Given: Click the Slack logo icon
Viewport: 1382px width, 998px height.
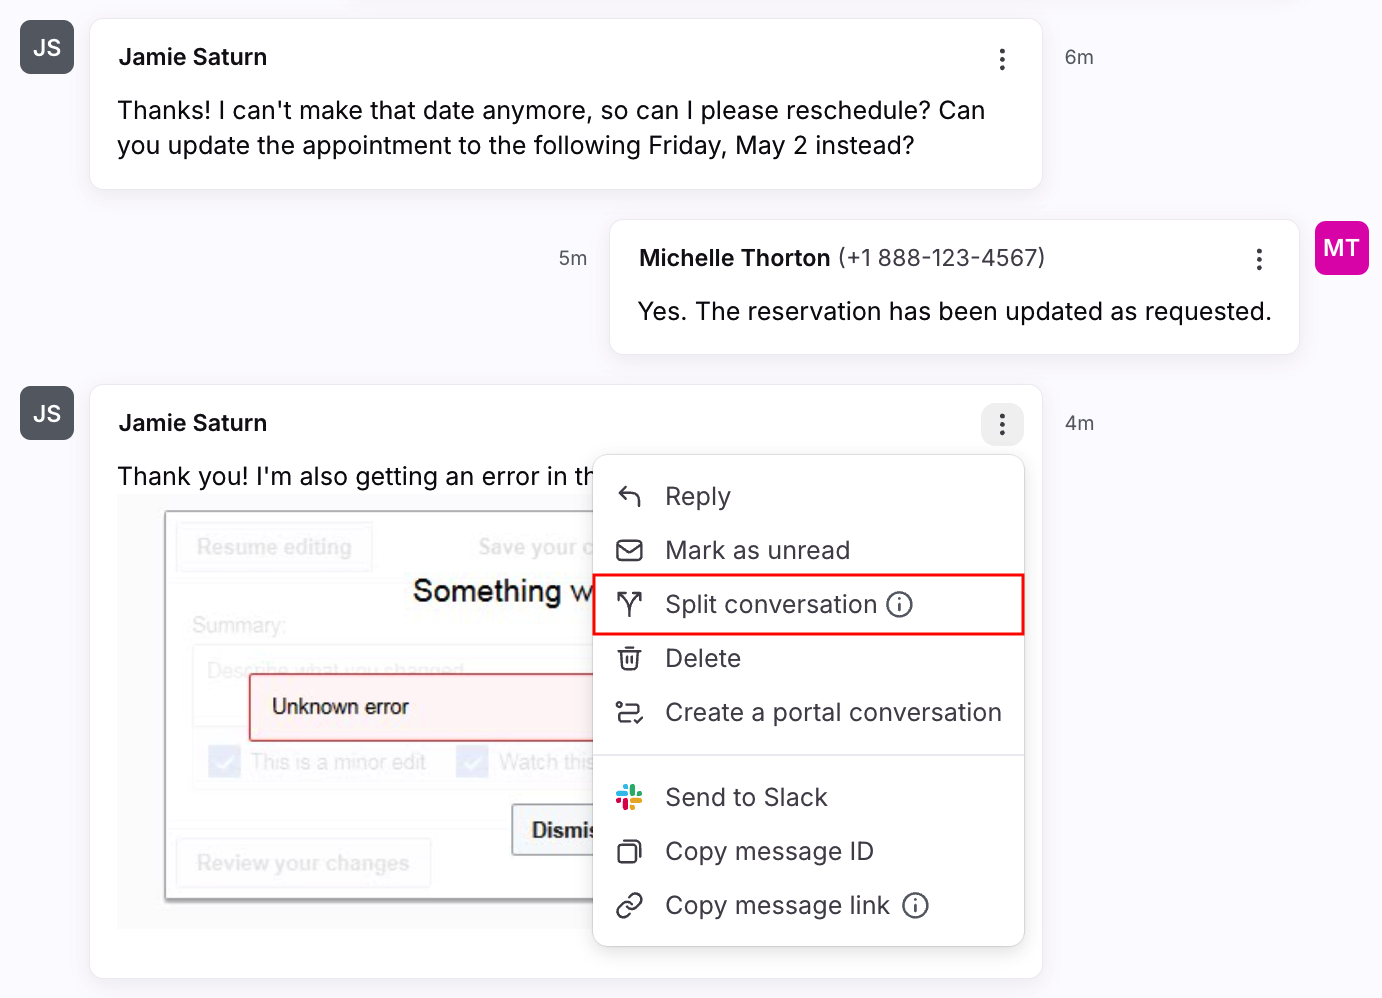Looking at the screenshot, I should (629, 797).
